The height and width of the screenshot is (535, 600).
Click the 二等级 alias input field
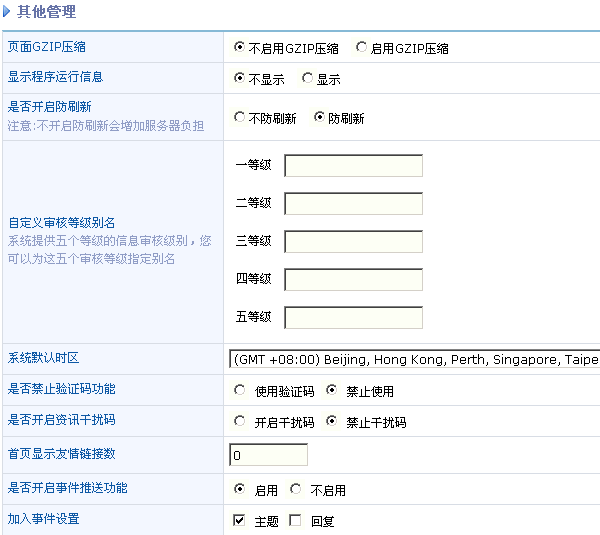tap(353, 203)
